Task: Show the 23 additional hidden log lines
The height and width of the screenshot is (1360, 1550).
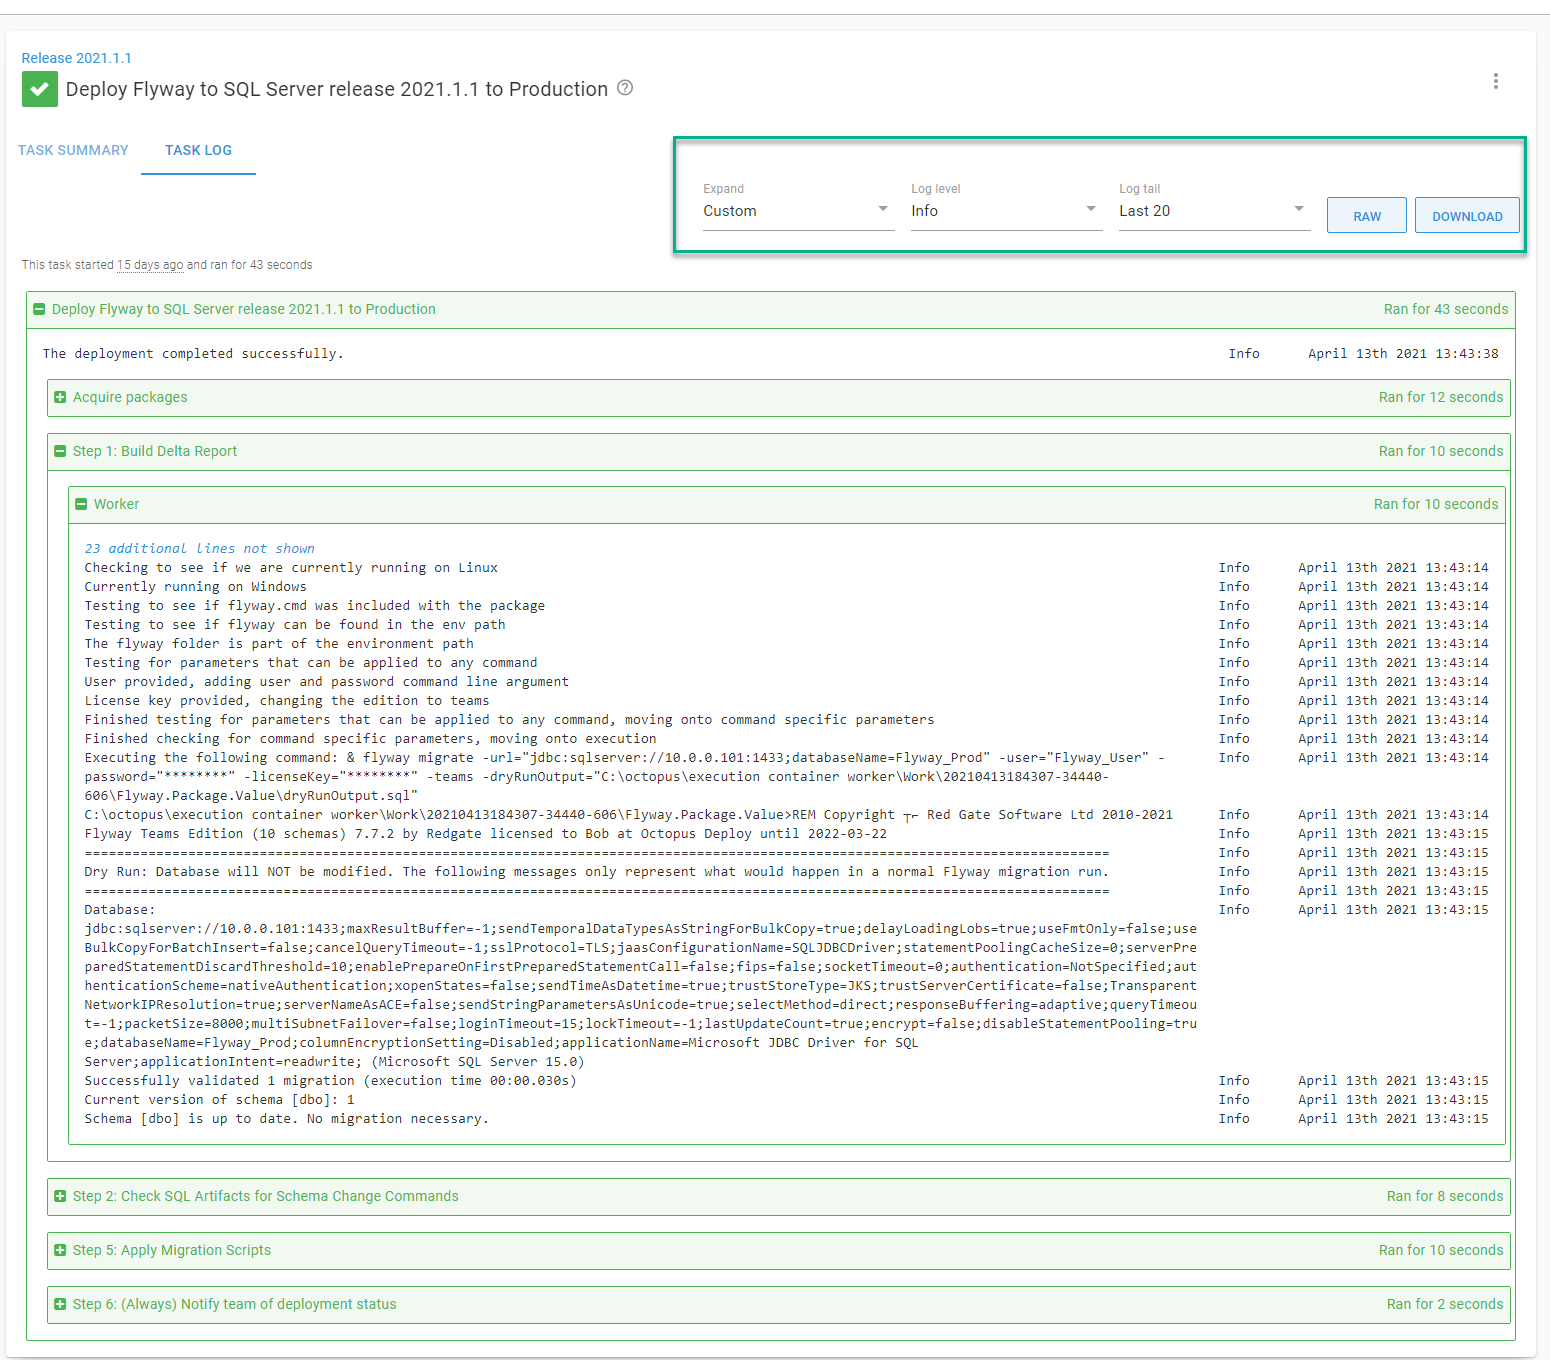Action: [x=199, y=548]
